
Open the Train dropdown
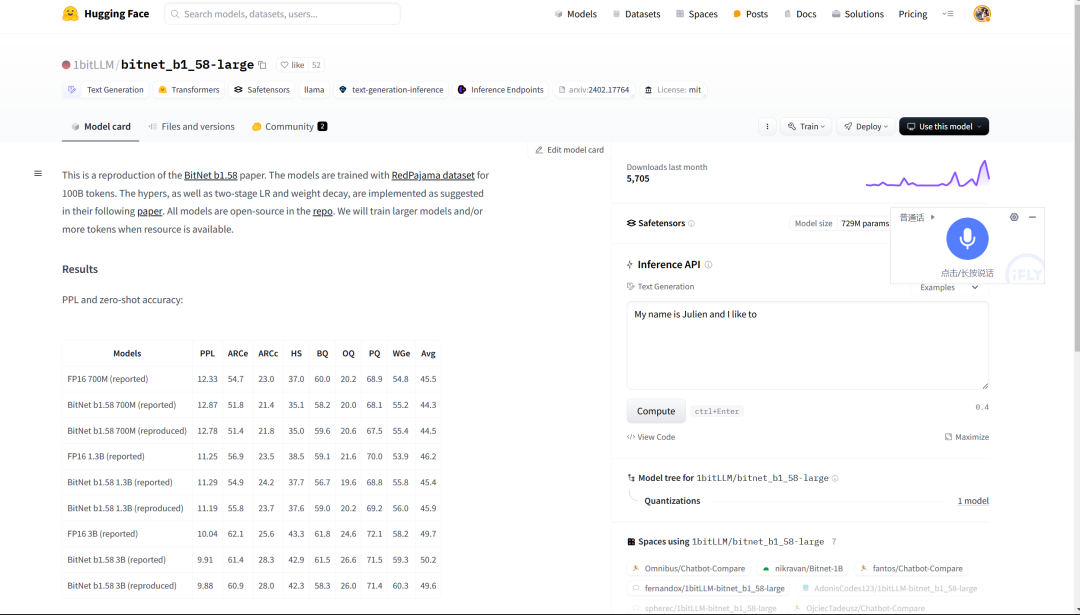tap(806, 126)
